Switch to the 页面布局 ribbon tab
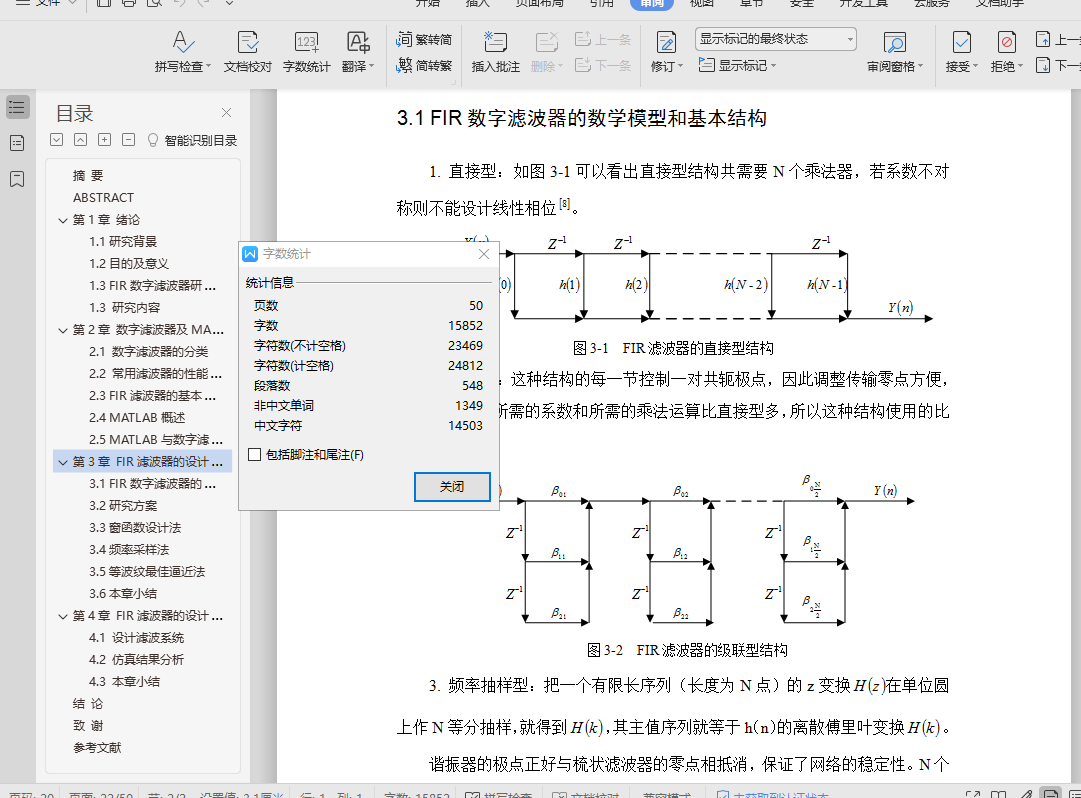The width and height of the screenshot is (1081, 798). click(x=539, y=3)
